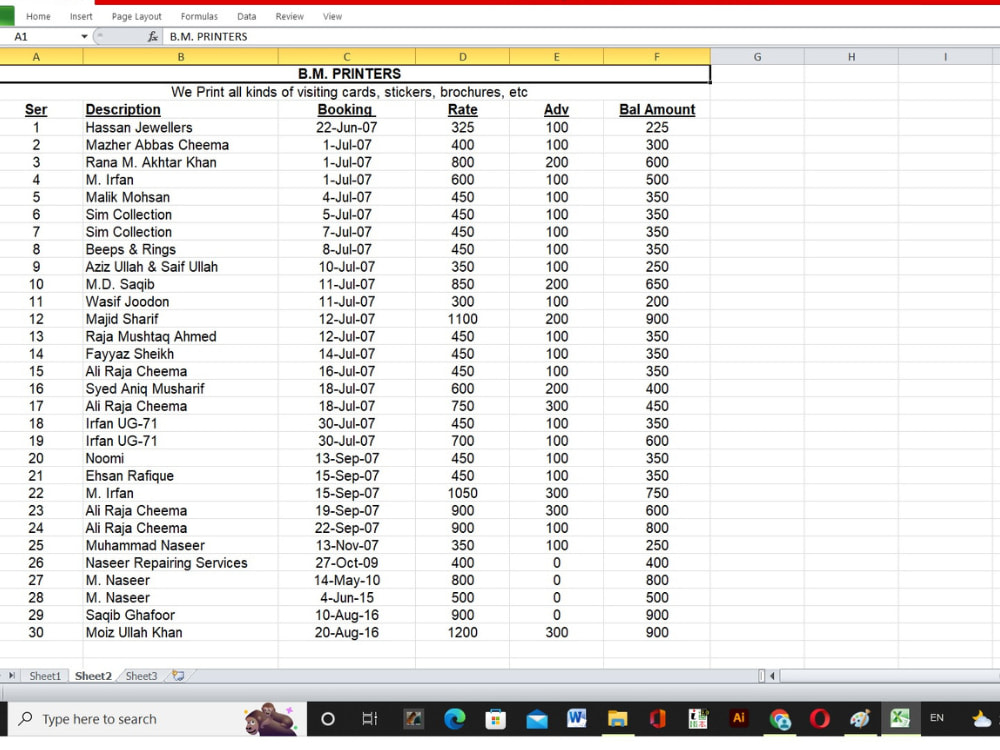Open the Data ribbon tab
This screenshot has width=1000, height=750.
click(x=246, y=16)
